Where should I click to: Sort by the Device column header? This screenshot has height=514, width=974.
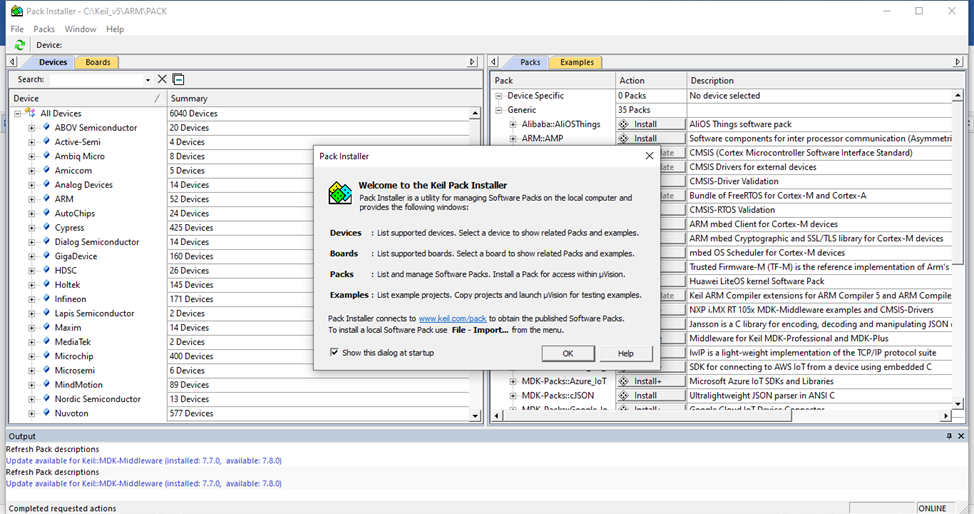point(88,98)
